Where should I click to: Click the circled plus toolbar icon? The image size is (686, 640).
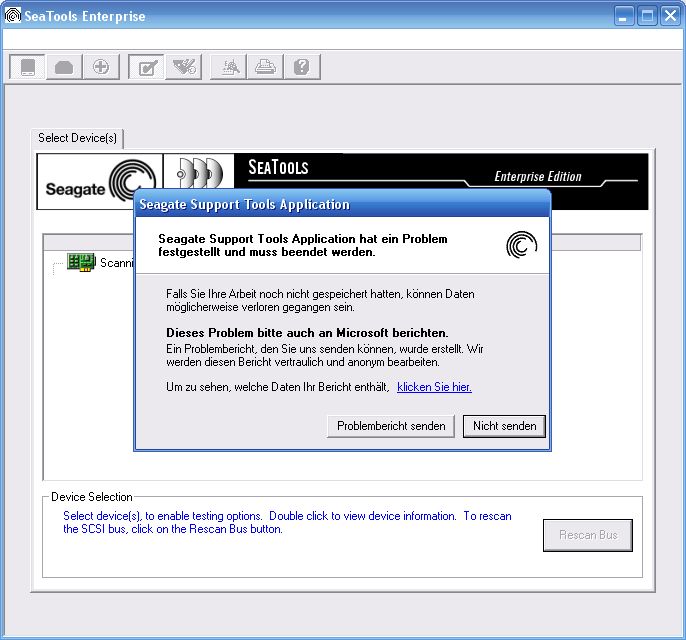coord(101,67)
